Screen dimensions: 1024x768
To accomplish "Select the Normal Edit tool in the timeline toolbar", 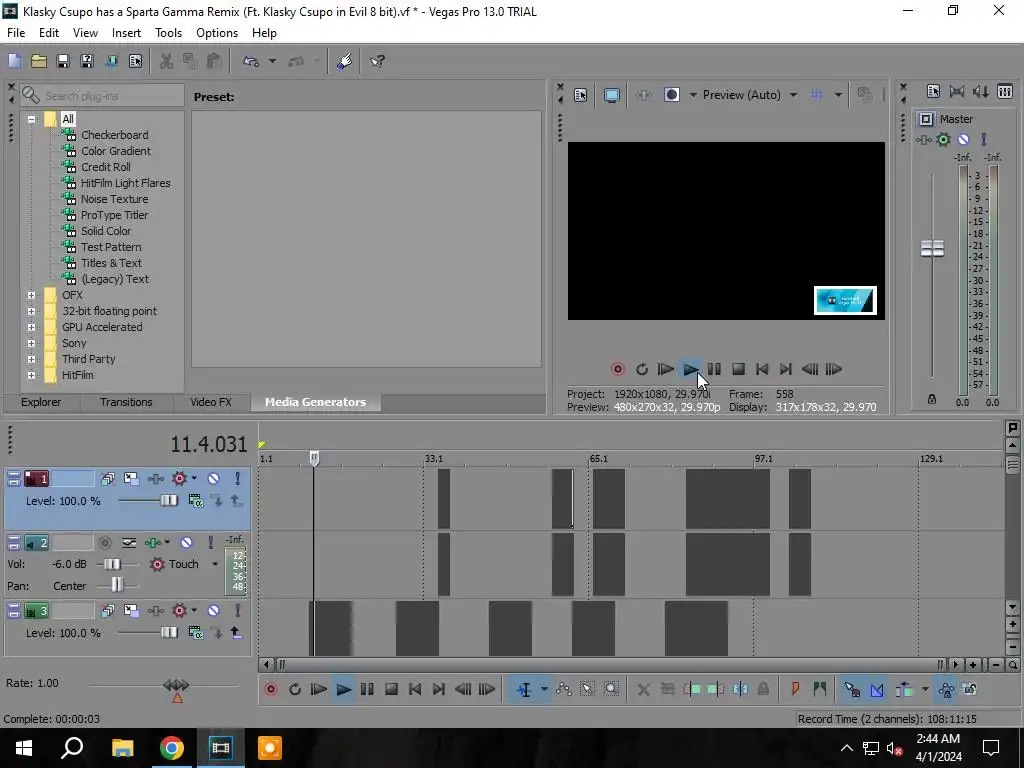I will pyautogui.click(x=524, y=689).
